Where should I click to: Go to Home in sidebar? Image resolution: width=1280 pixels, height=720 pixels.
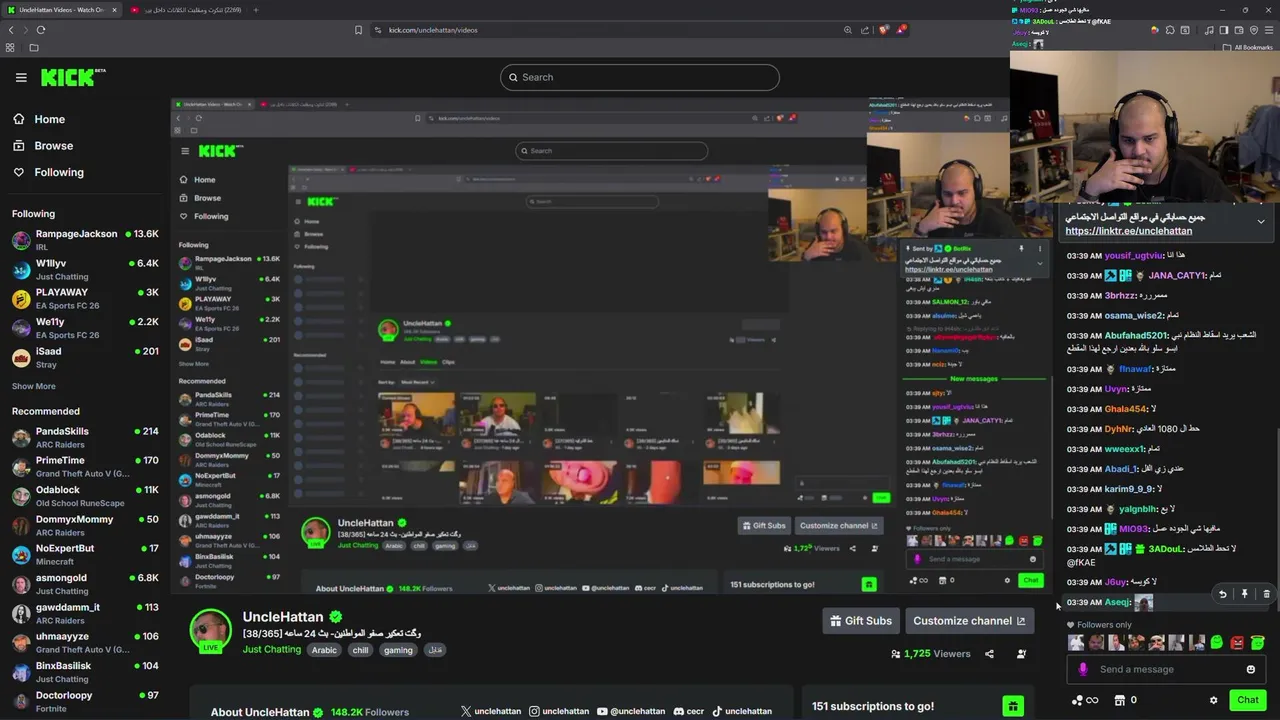click(39, 119)
